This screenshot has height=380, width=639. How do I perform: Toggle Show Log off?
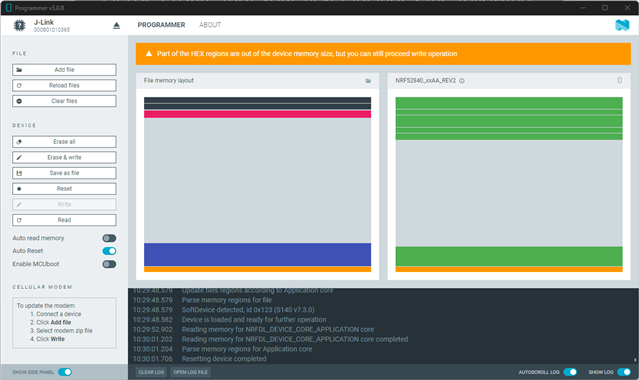[624, 372]
